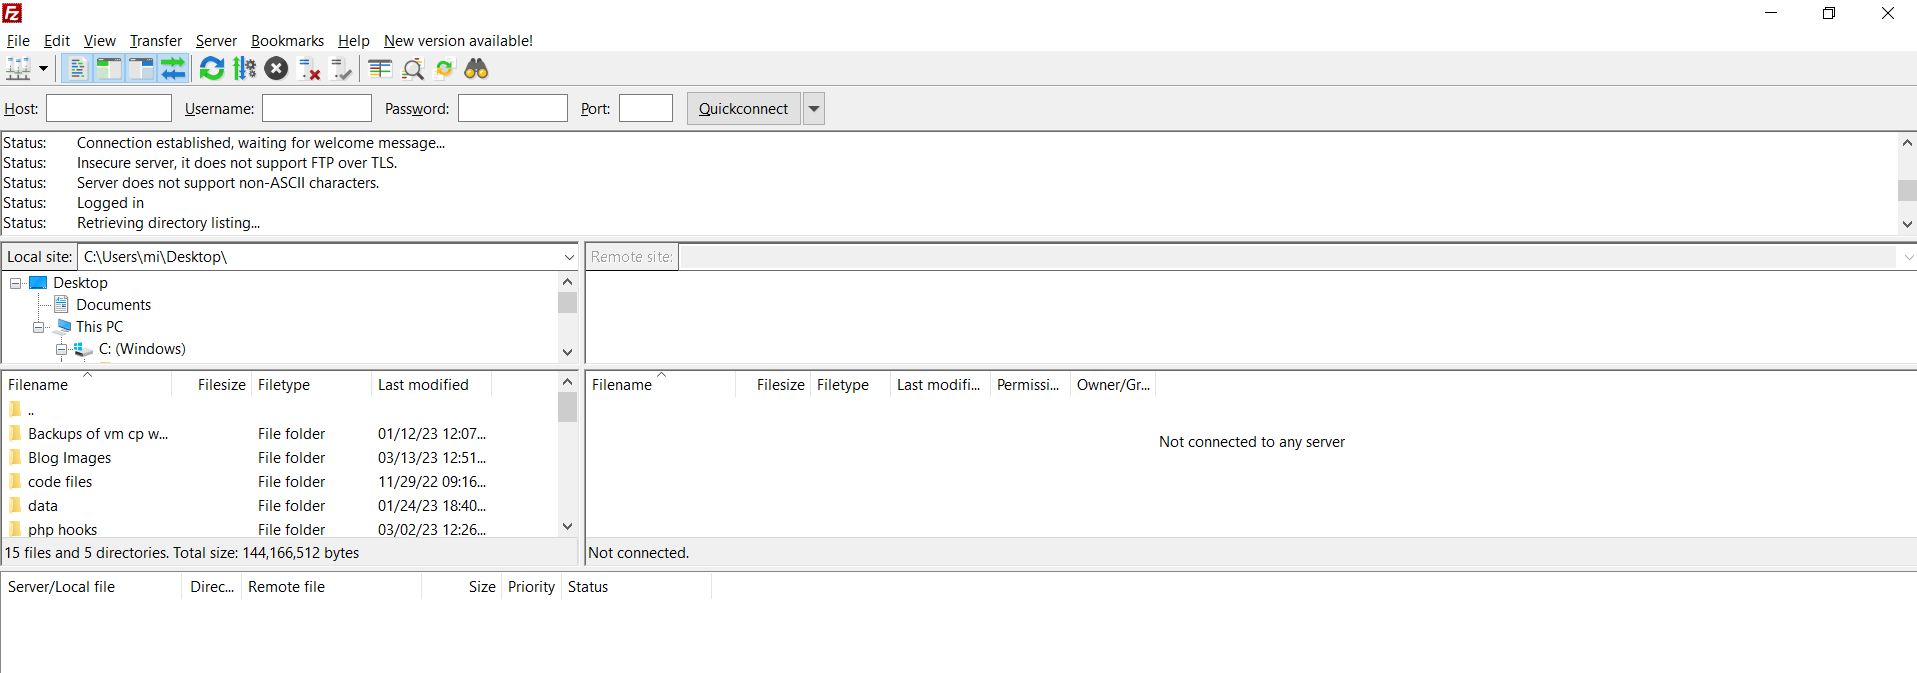
Task: Click the message log scrollbar down arrow
Action: pos(1907,225)
